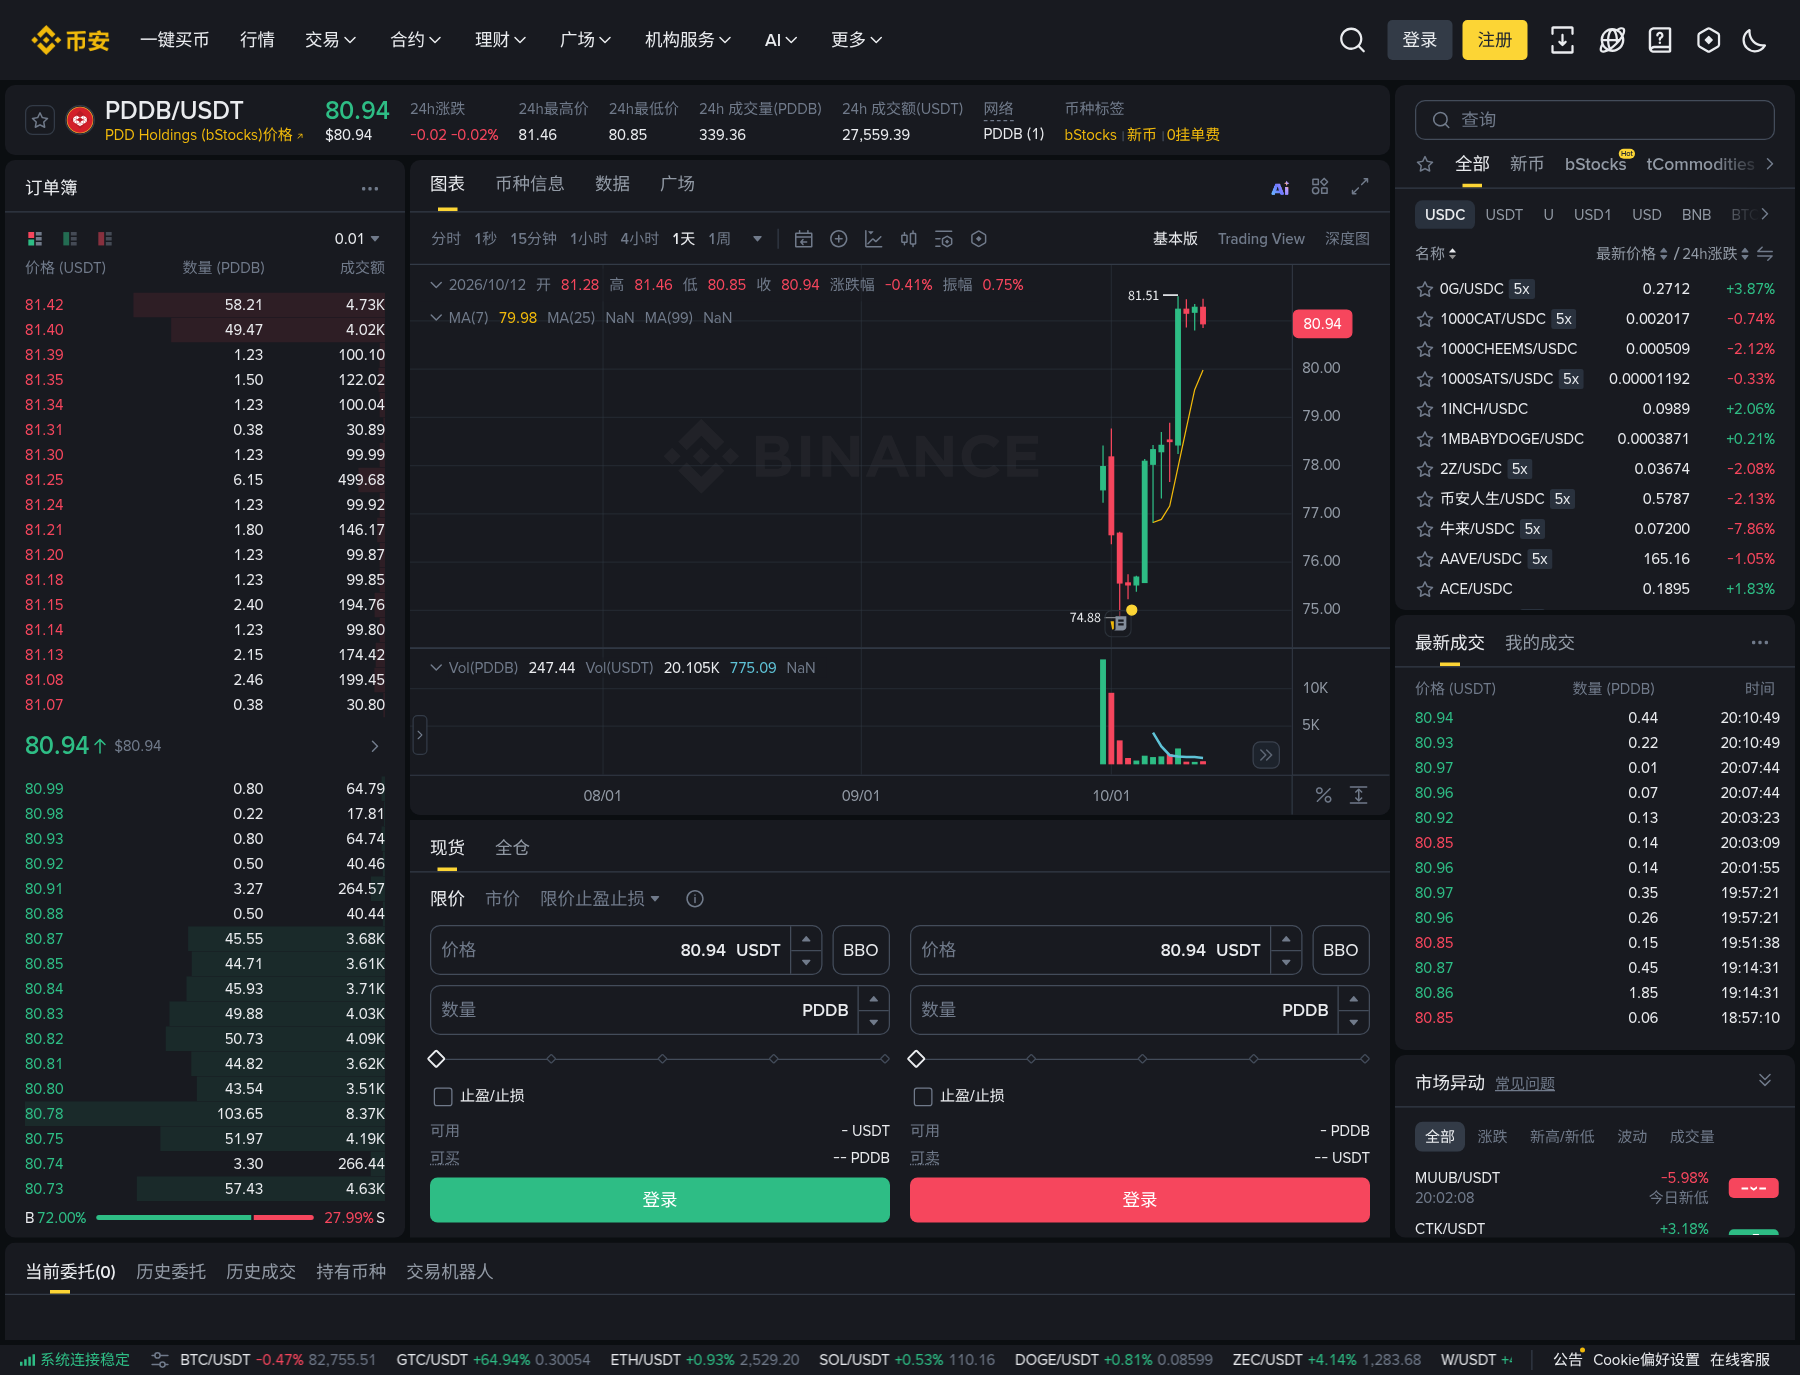Open more chart intervals dropdown arrow
This screenshot has height=1375, width=1800.
tap(757, 239)
